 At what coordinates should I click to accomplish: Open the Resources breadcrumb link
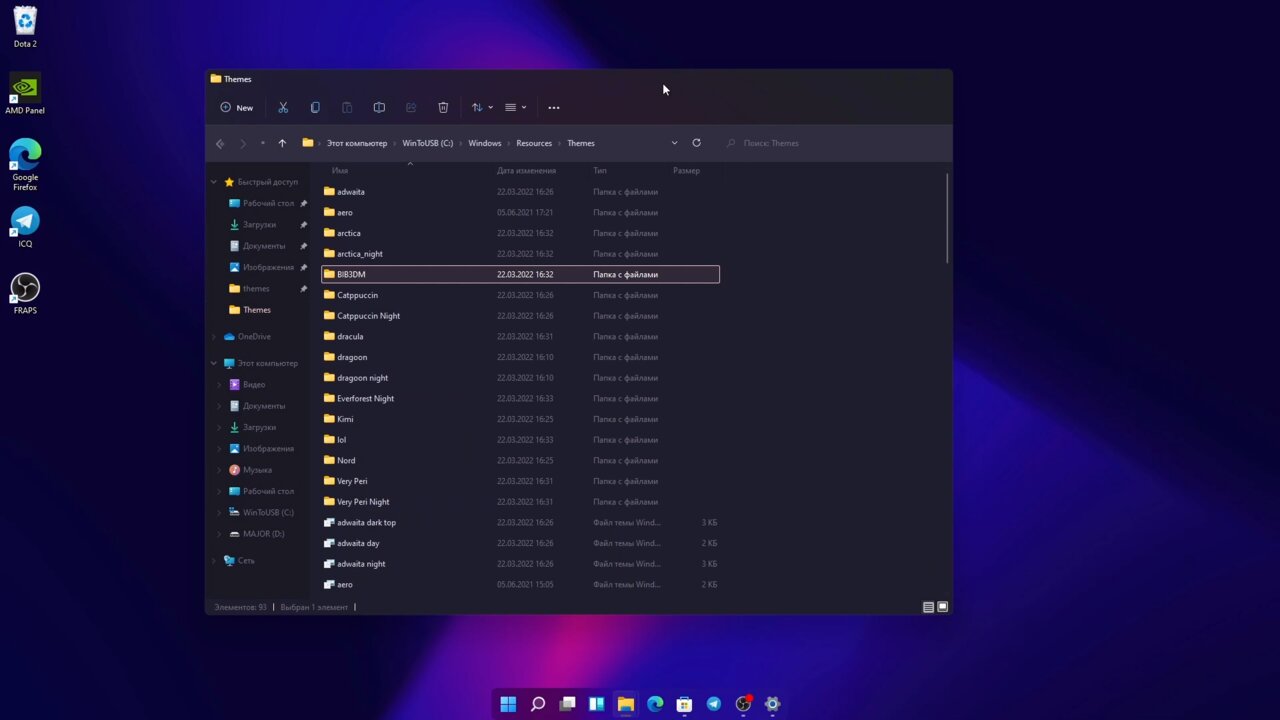click(533, 143)
